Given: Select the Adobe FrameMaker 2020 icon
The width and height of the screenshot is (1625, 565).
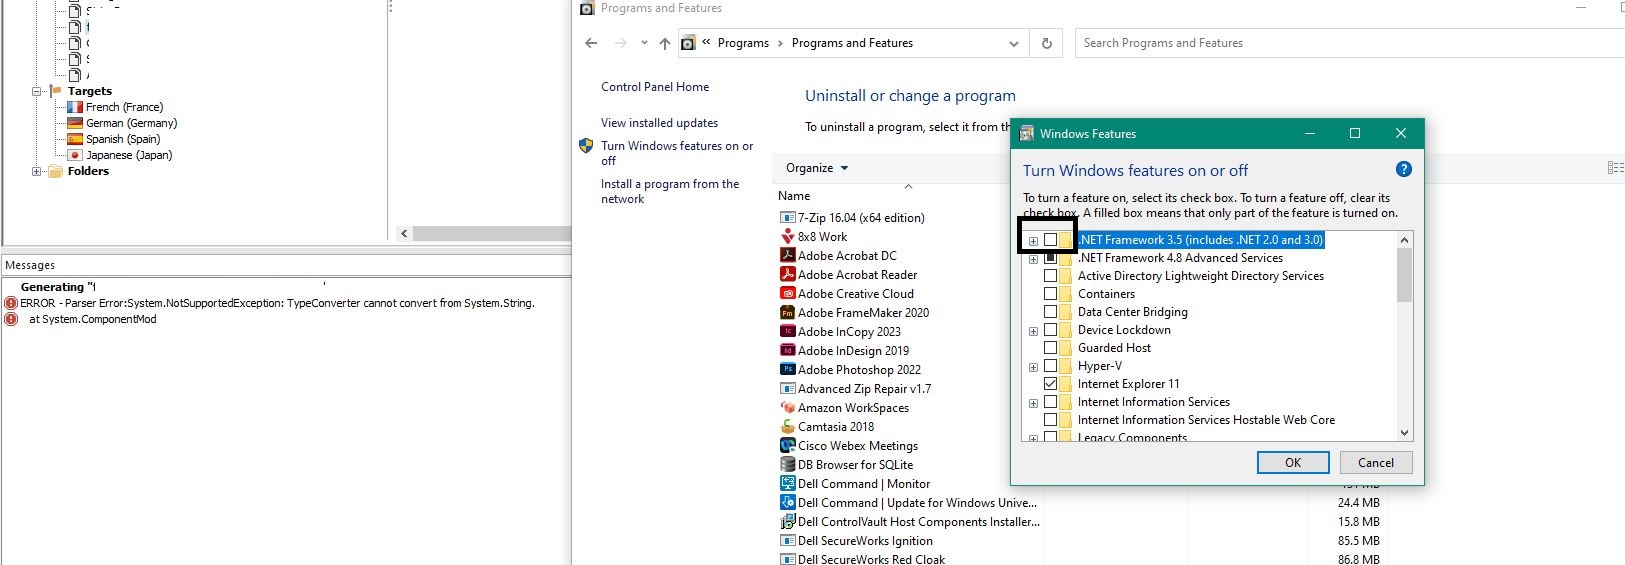Looking at the screenshot, I should coord(788,312).
